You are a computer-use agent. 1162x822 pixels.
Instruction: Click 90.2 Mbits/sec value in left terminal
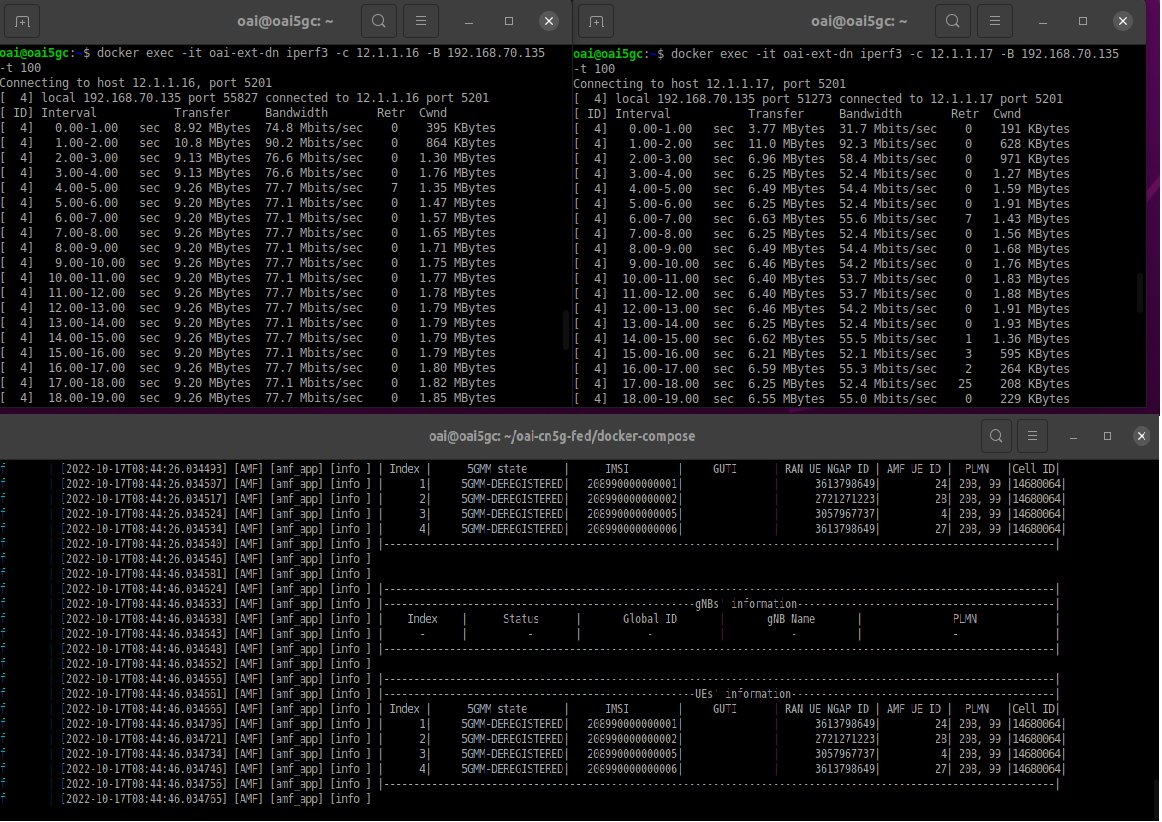point(314,142)
